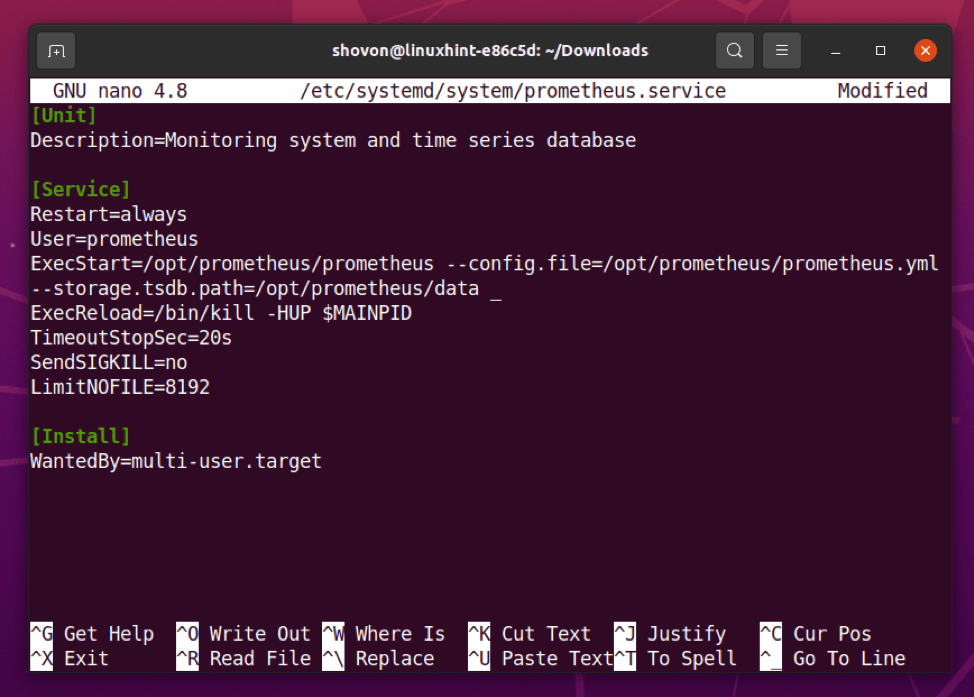Place cursor on the ExecStart= line
The width and height of the screenshot is (974, 697).
485,264
